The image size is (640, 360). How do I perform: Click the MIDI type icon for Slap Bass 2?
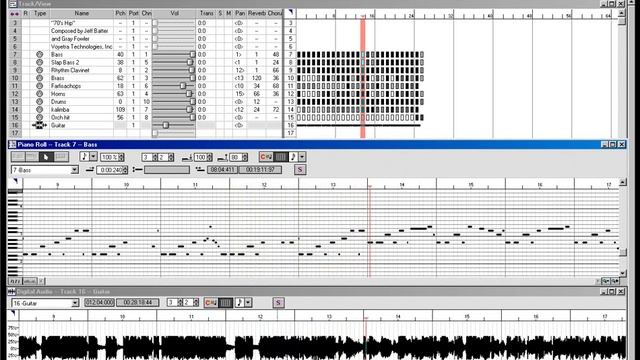click(x=39, y=62)
